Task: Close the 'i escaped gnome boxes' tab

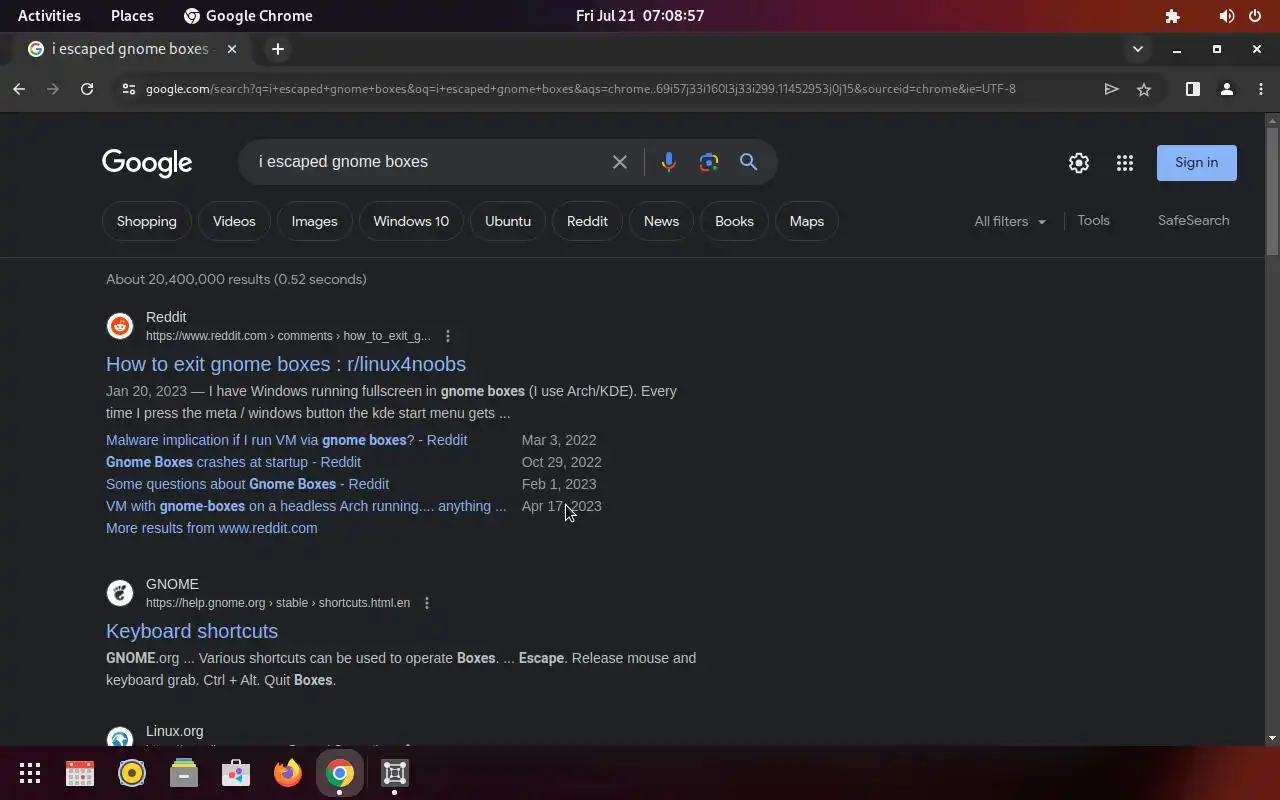Action: (232, 49)
